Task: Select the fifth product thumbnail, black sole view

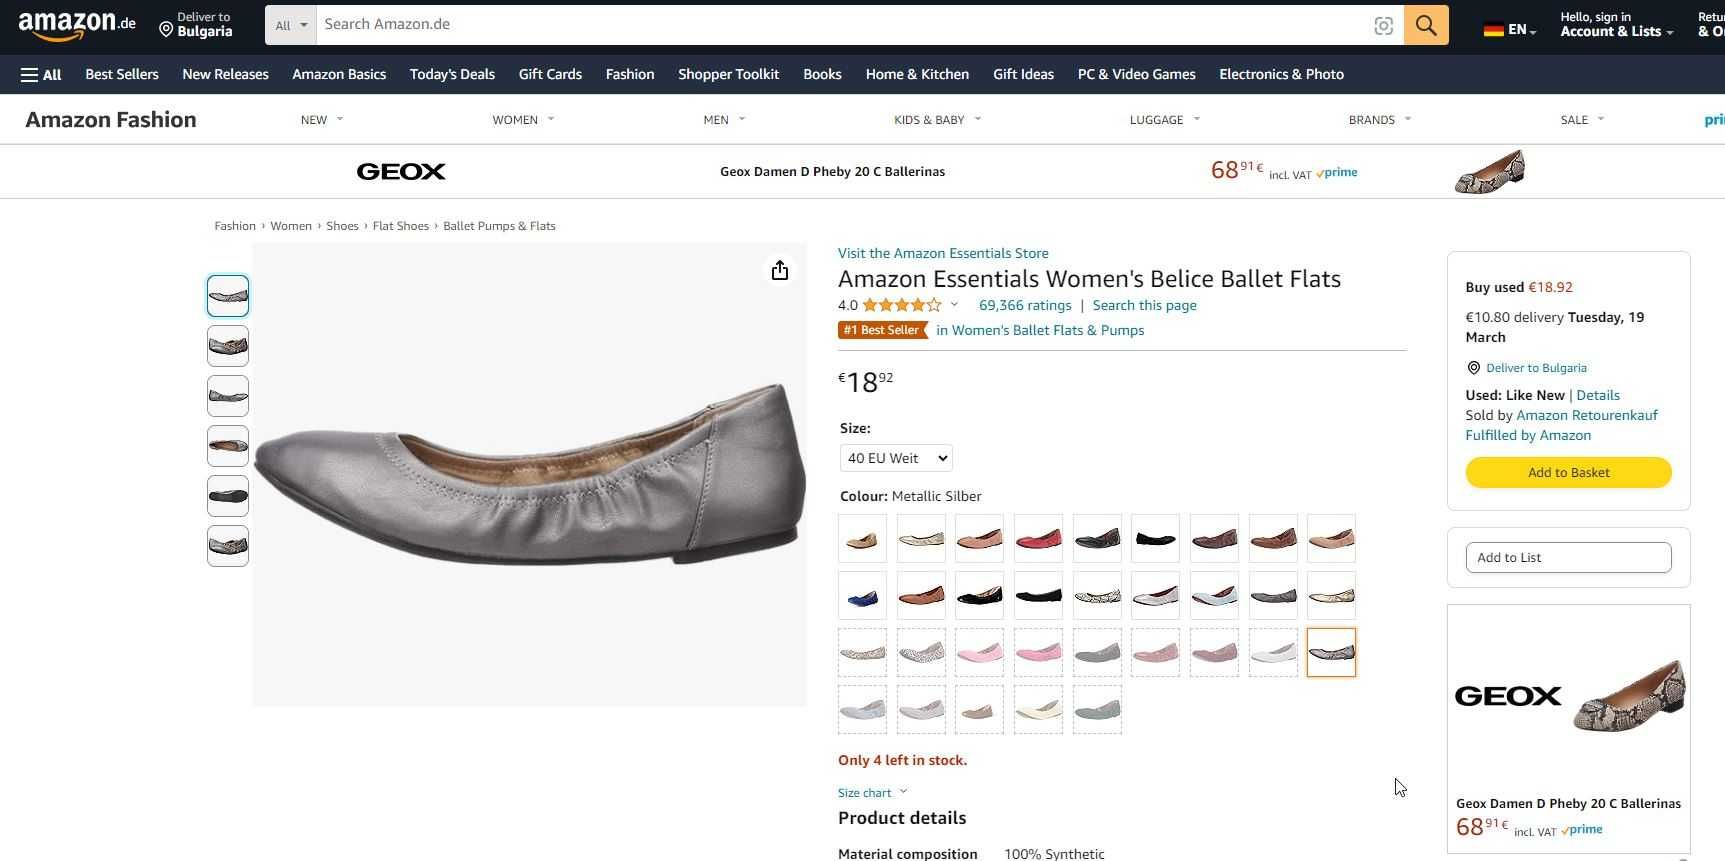Action: click(228, 496)
